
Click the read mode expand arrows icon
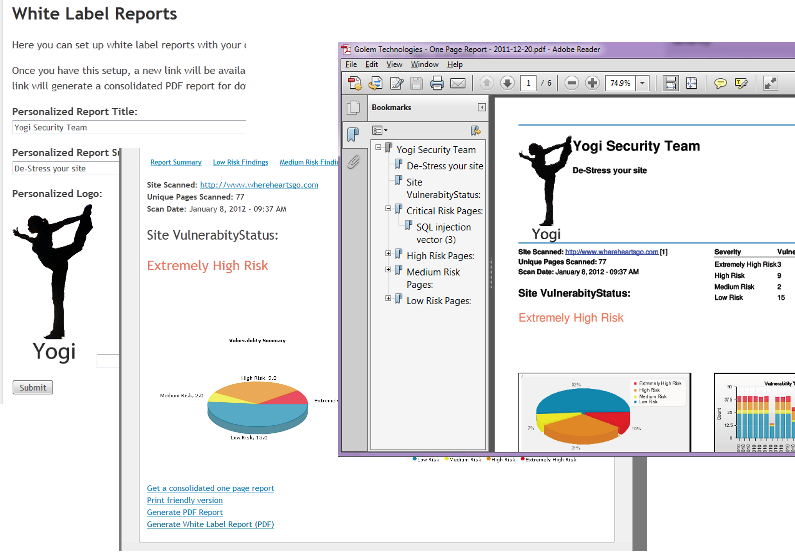tap(770, 83)
